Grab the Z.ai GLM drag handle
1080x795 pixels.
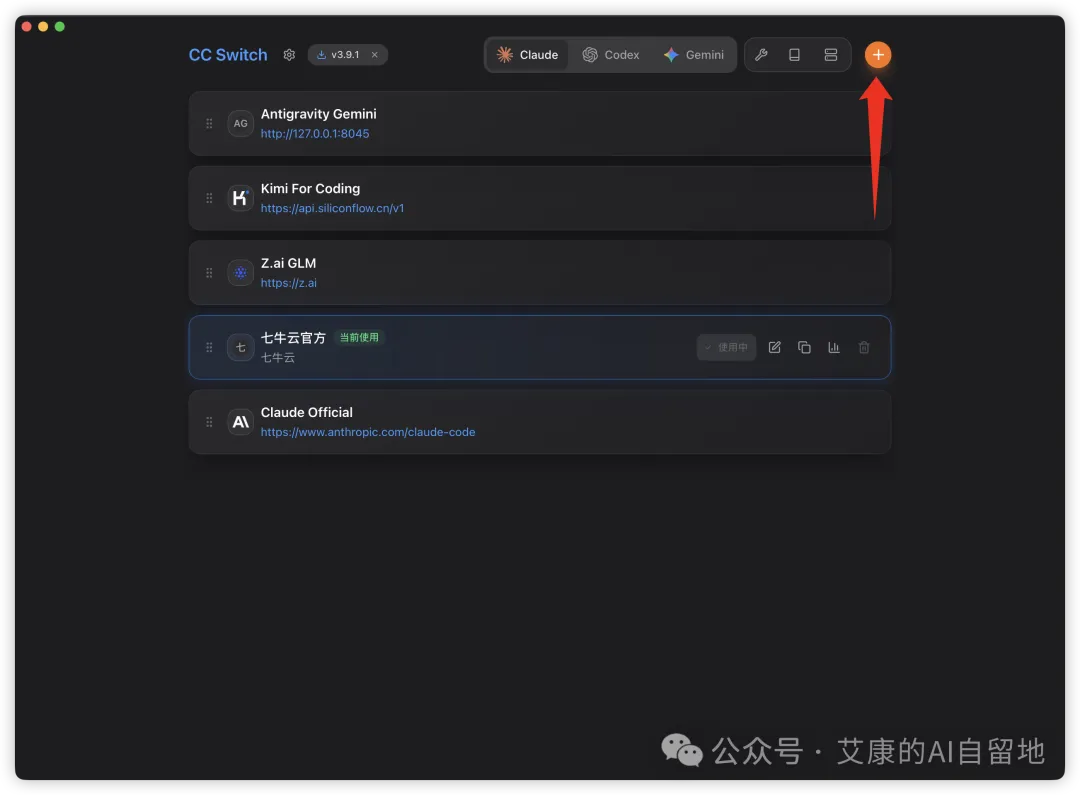point(209,273)
